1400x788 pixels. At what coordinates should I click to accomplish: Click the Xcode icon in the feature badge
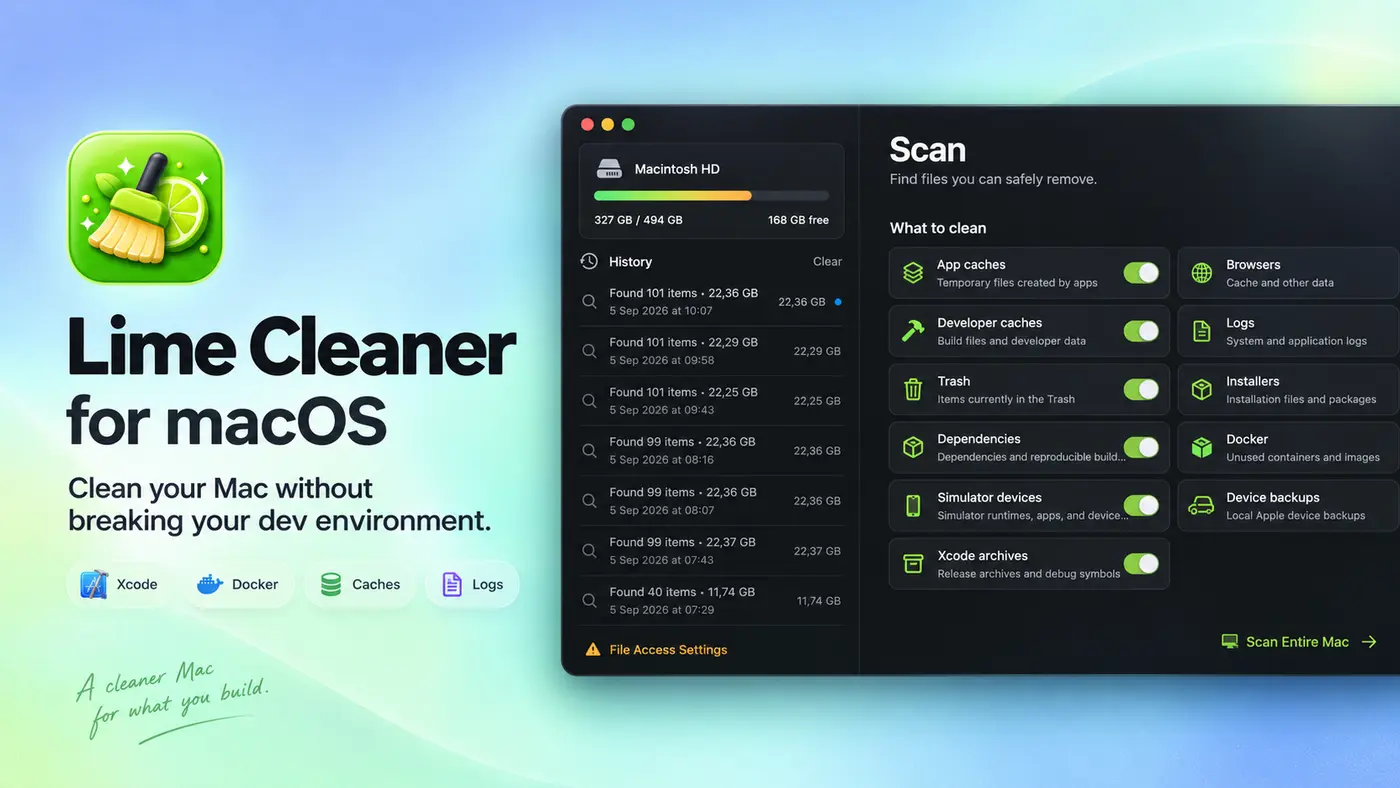(94, 584)
